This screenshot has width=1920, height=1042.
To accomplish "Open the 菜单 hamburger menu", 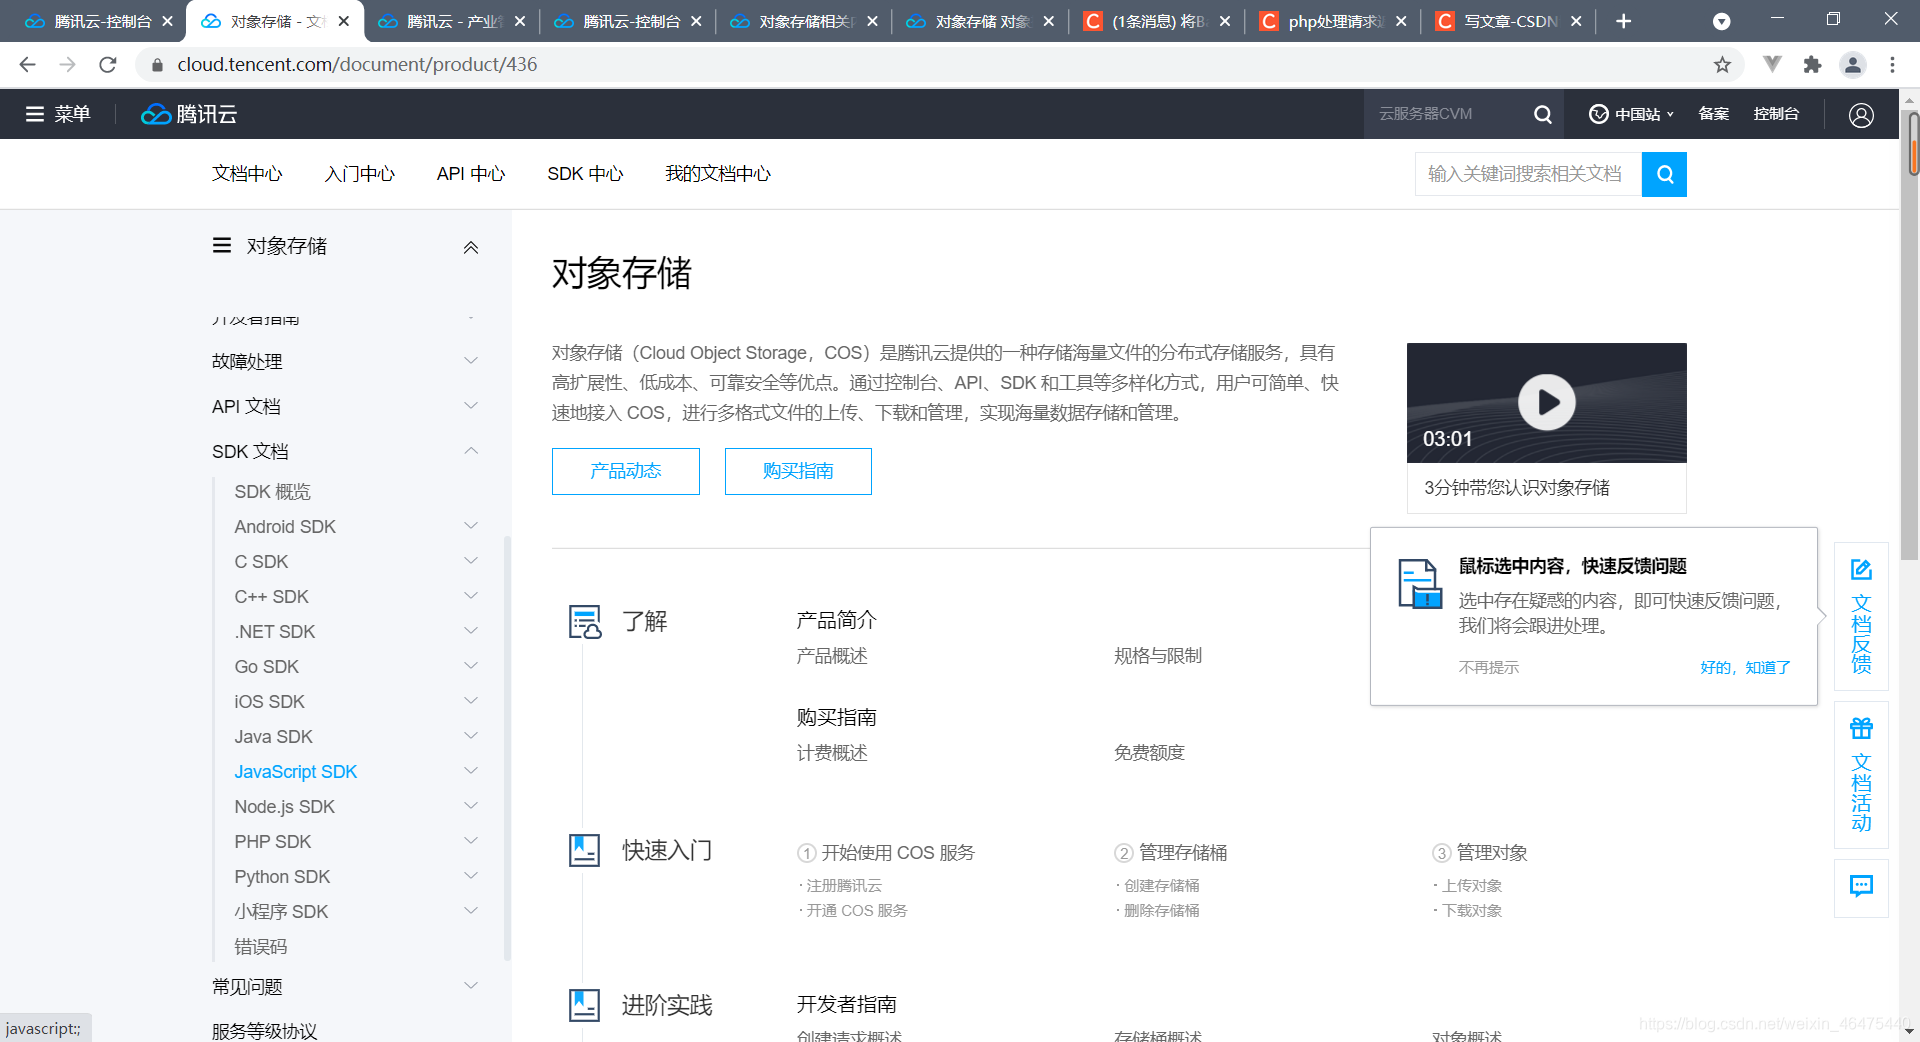I will pos(57,114).
